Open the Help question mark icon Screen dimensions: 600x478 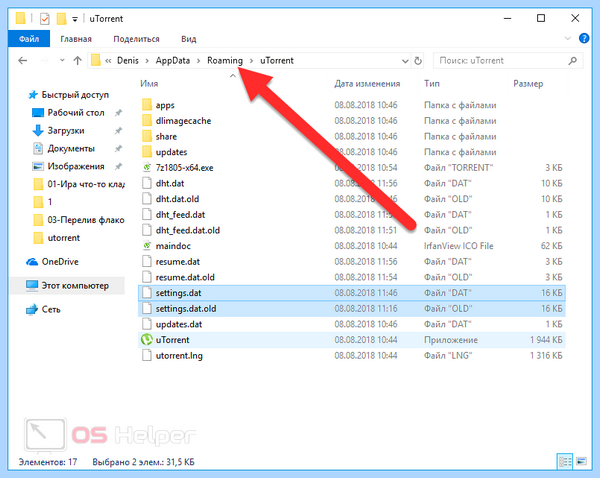[x=584, y=38]
